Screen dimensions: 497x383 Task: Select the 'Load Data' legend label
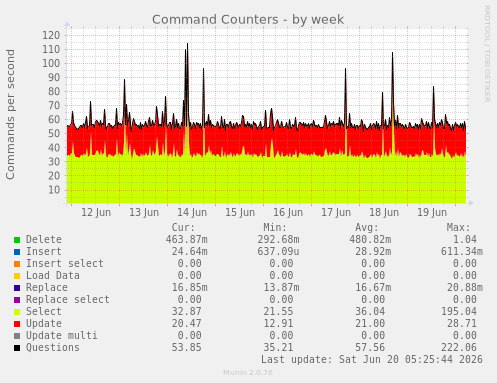pyautogui.click(x=53, y=275)
